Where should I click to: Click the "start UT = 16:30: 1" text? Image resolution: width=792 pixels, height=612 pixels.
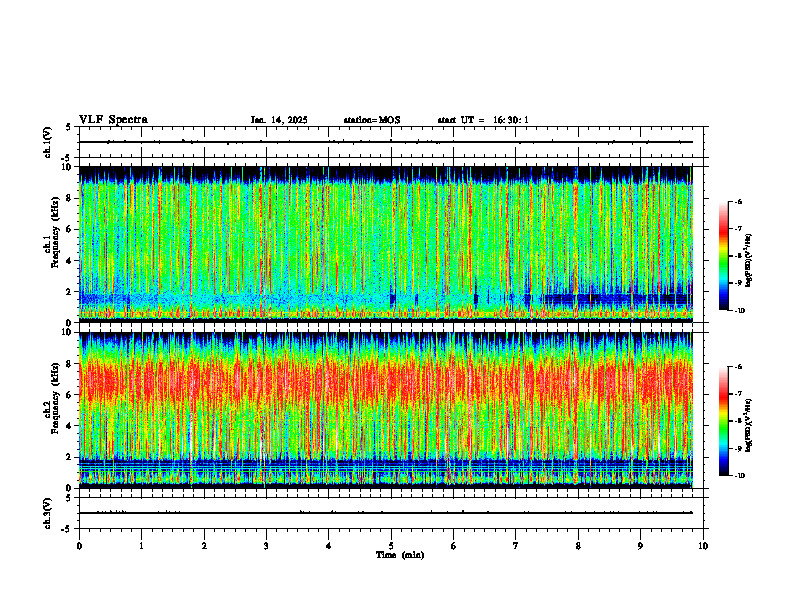click(x=483, y=120)
